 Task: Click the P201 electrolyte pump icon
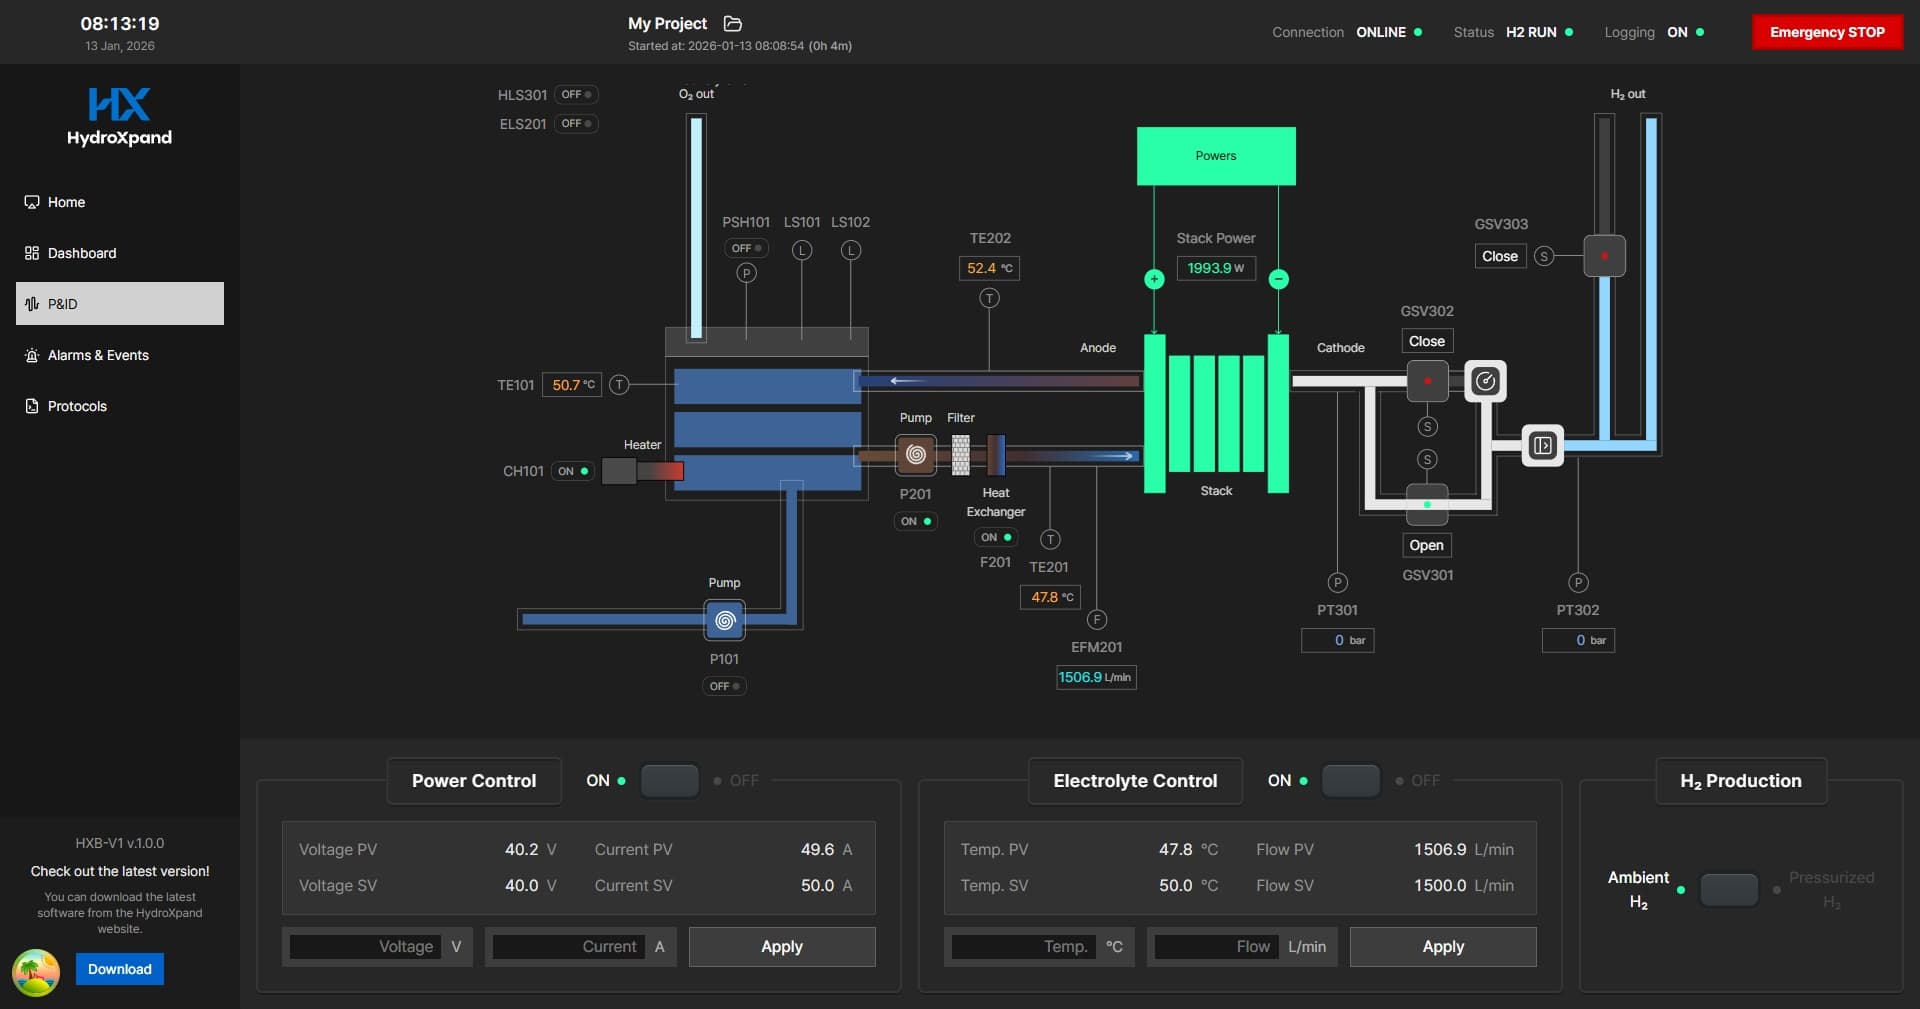click(x=915, y=455)
